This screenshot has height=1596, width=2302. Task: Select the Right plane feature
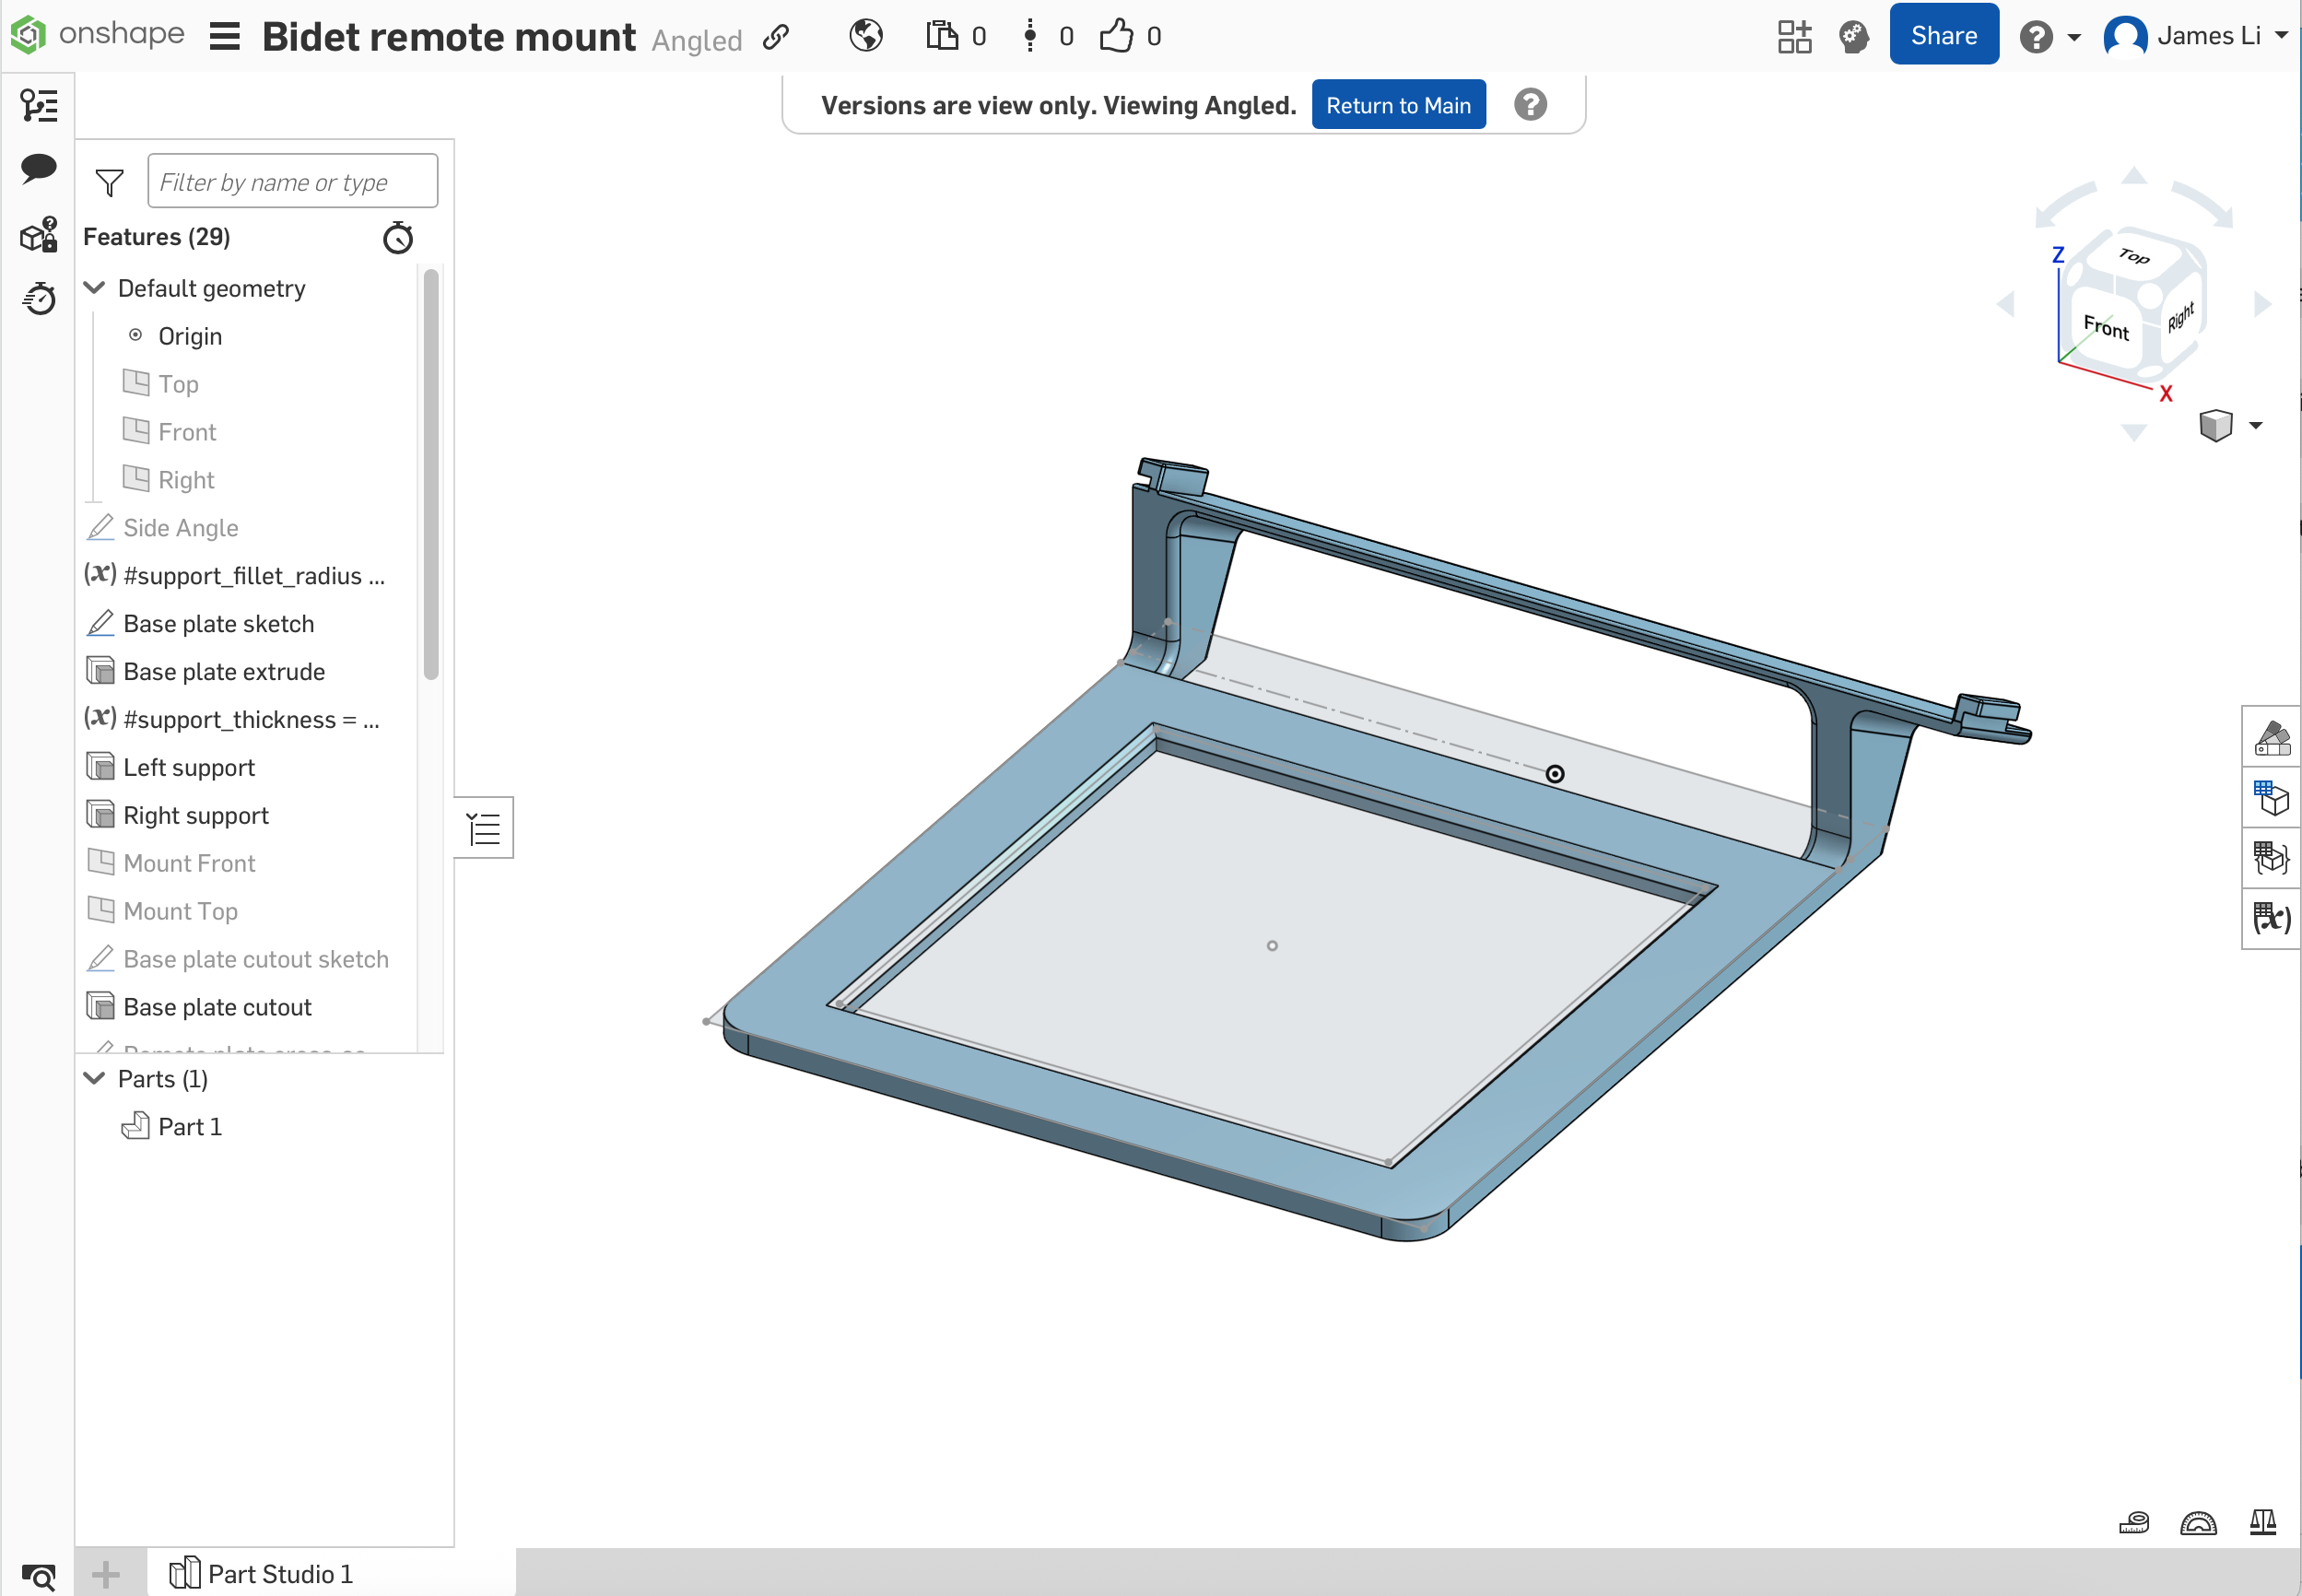point(186,480)
